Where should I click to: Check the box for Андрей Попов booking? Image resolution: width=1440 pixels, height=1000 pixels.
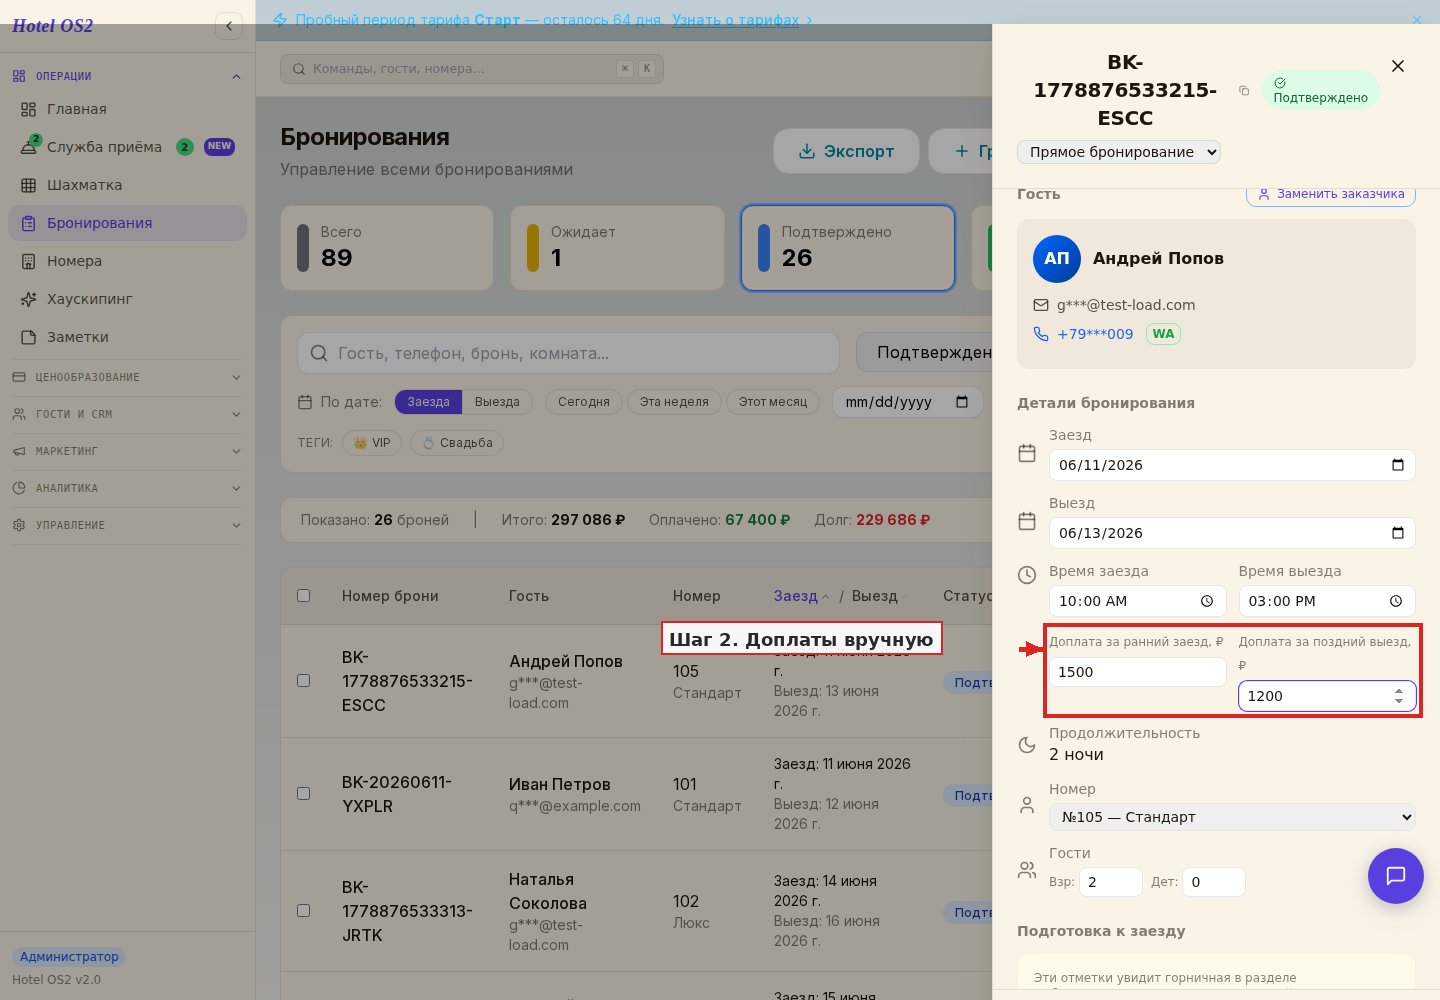[x=303, y=680]
